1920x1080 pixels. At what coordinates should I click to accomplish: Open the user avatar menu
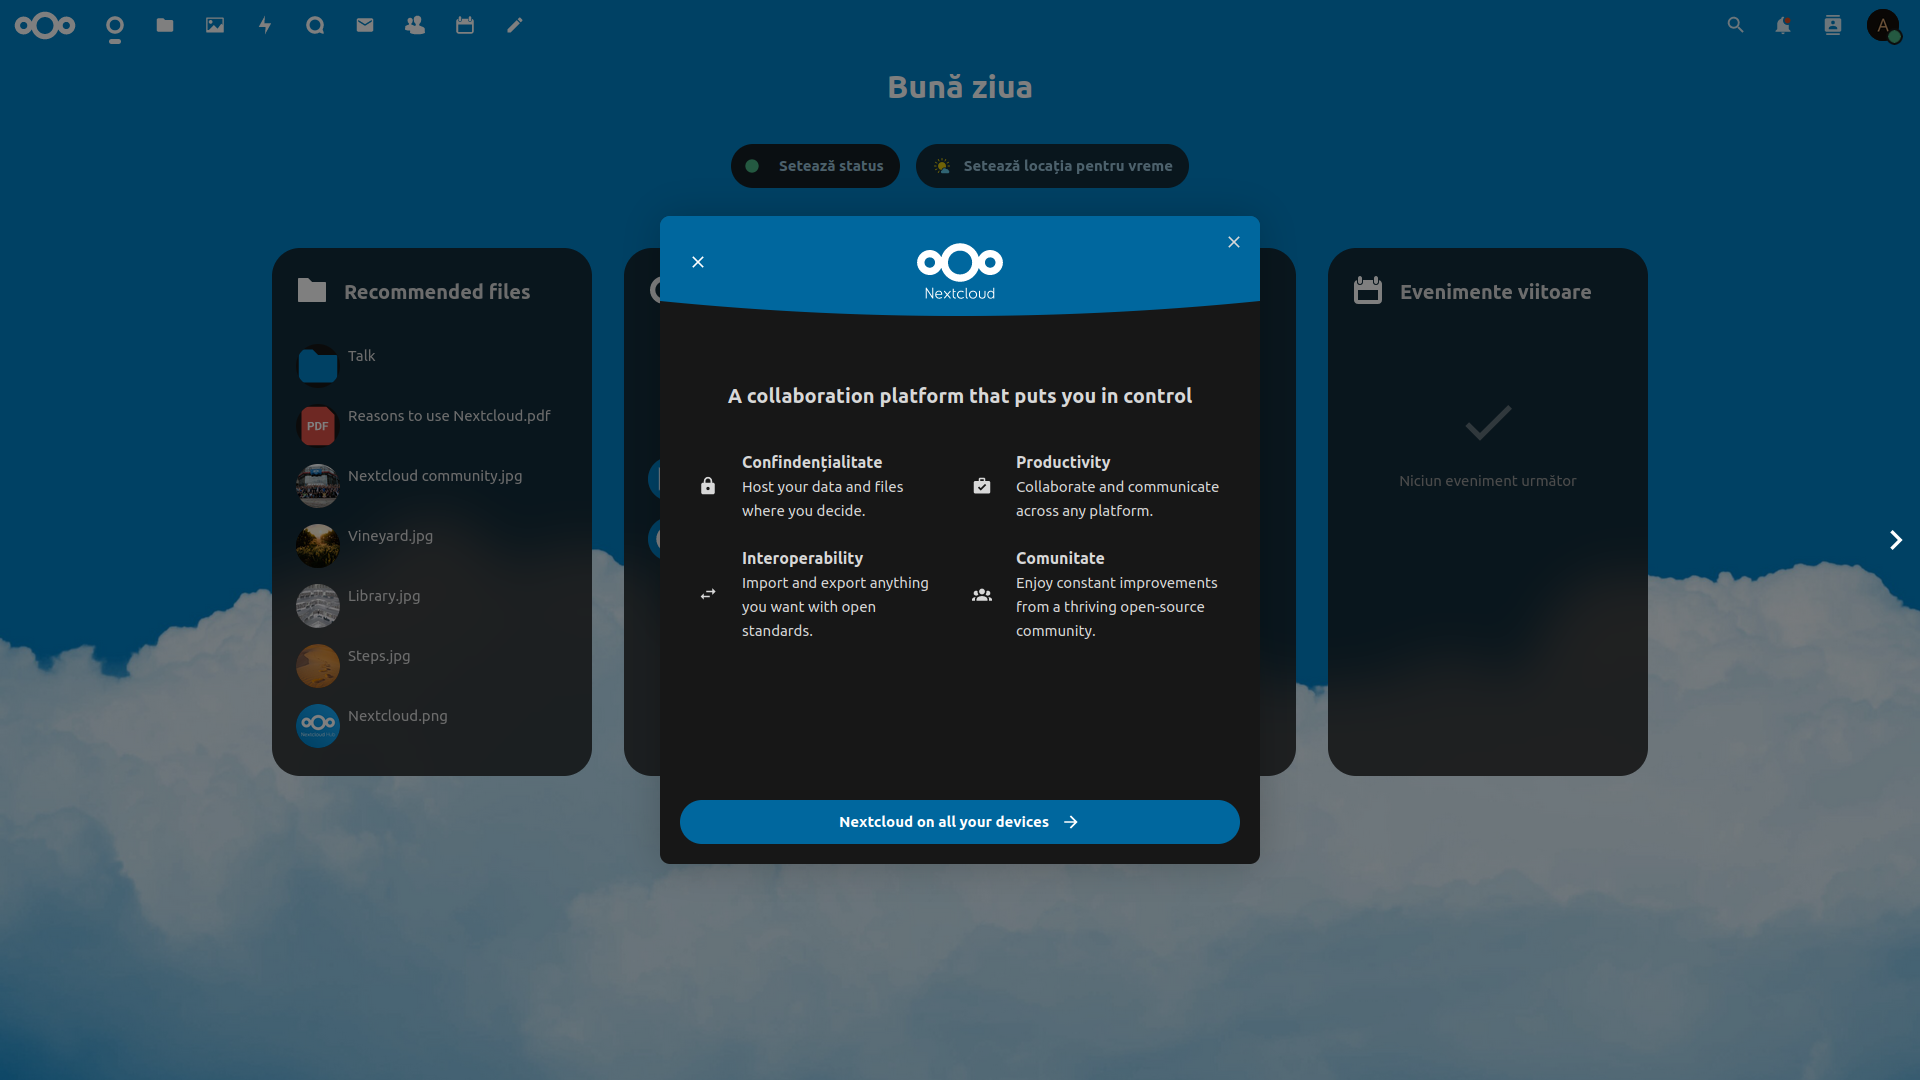coord(1883,25)
